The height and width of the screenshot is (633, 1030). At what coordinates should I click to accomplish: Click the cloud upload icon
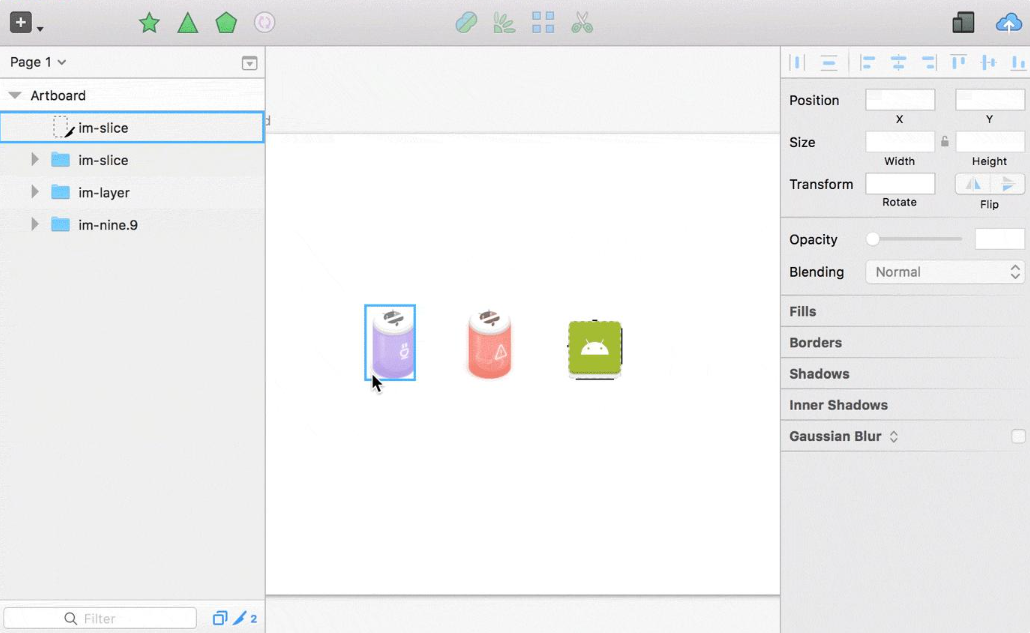coord(1008,24)
